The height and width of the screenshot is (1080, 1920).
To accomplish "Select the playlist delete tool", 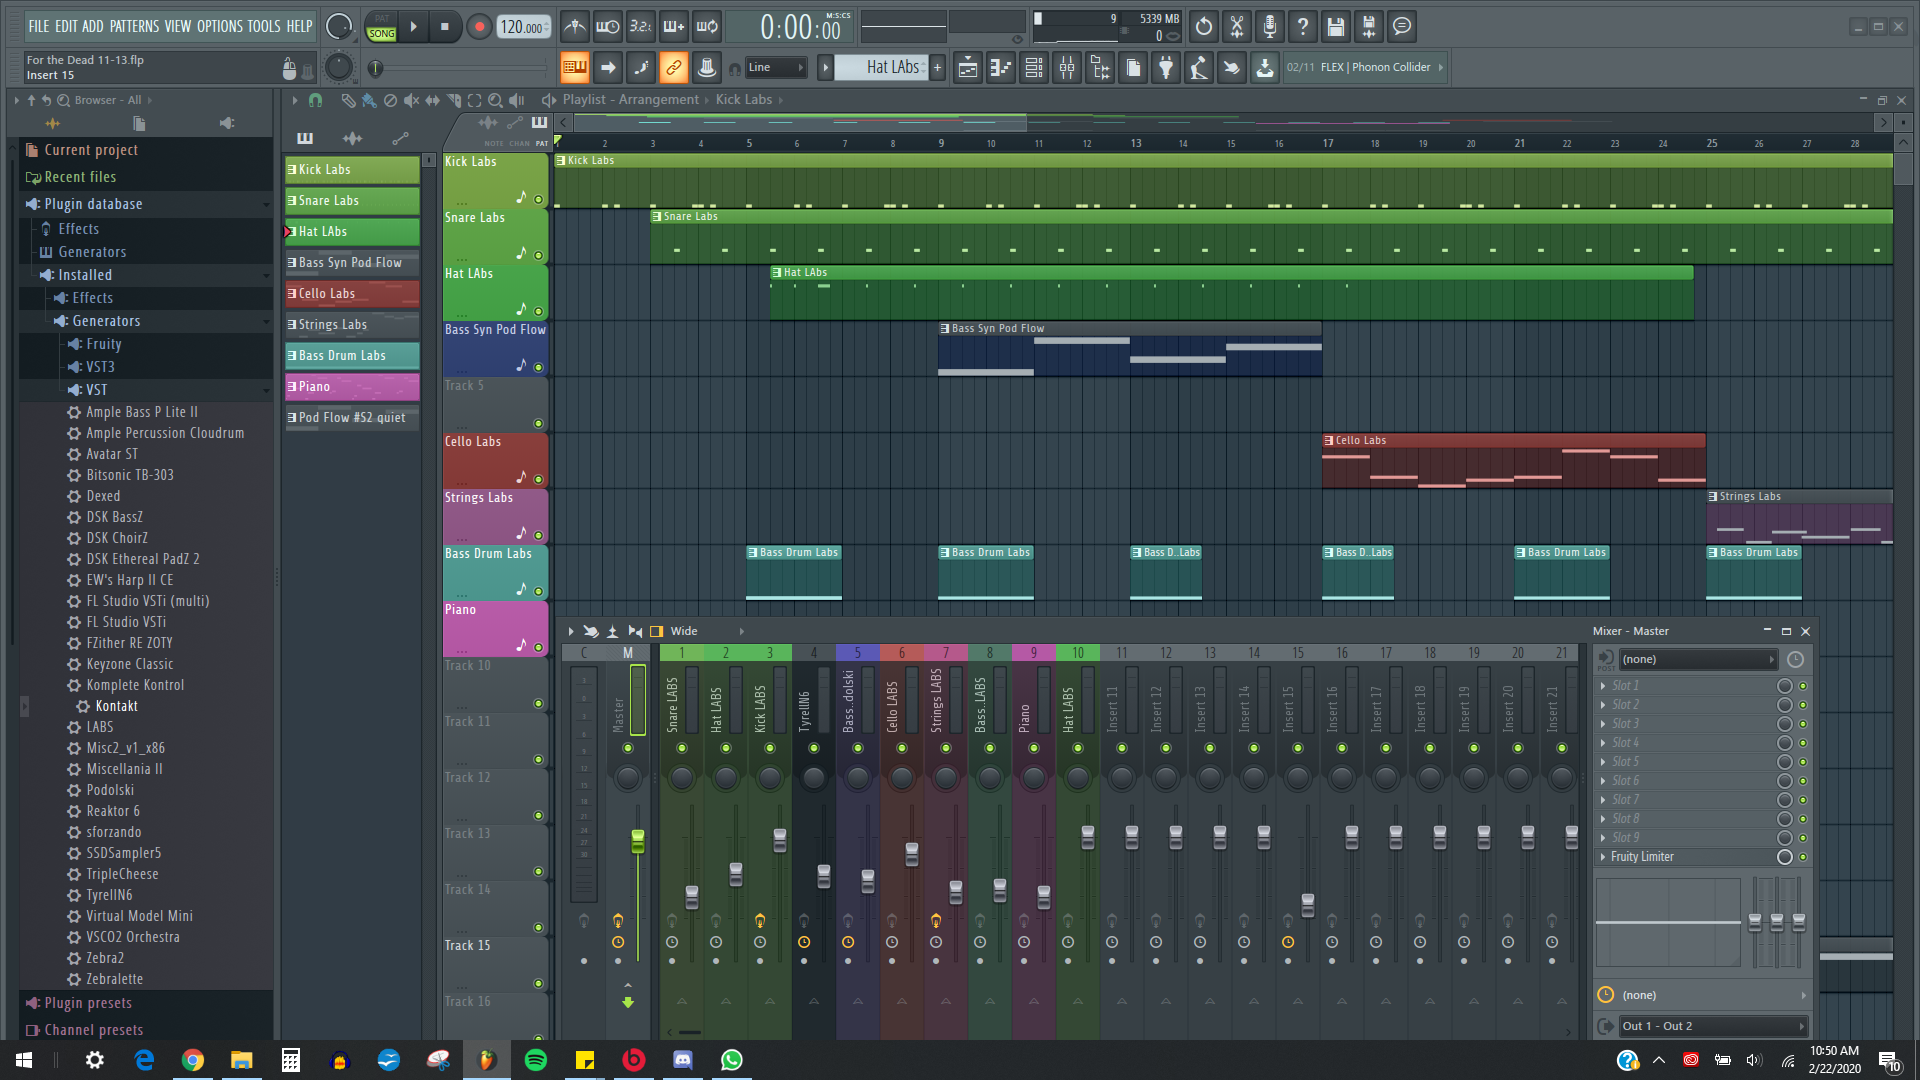I will (390, 100).
